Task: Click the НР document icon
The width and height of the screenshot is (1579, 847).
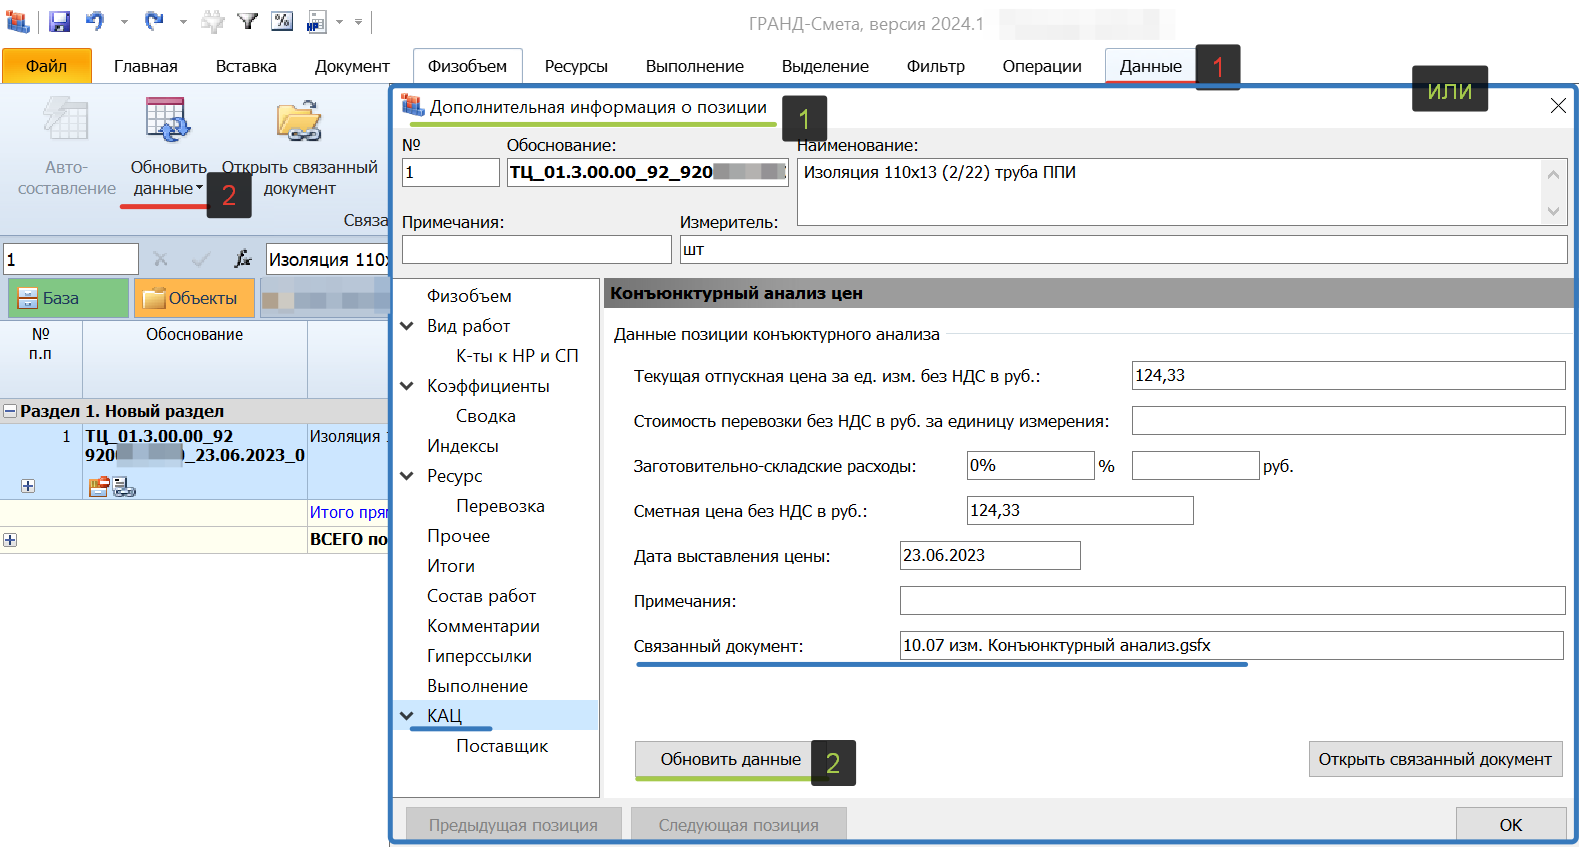Action: pos(316,21)
